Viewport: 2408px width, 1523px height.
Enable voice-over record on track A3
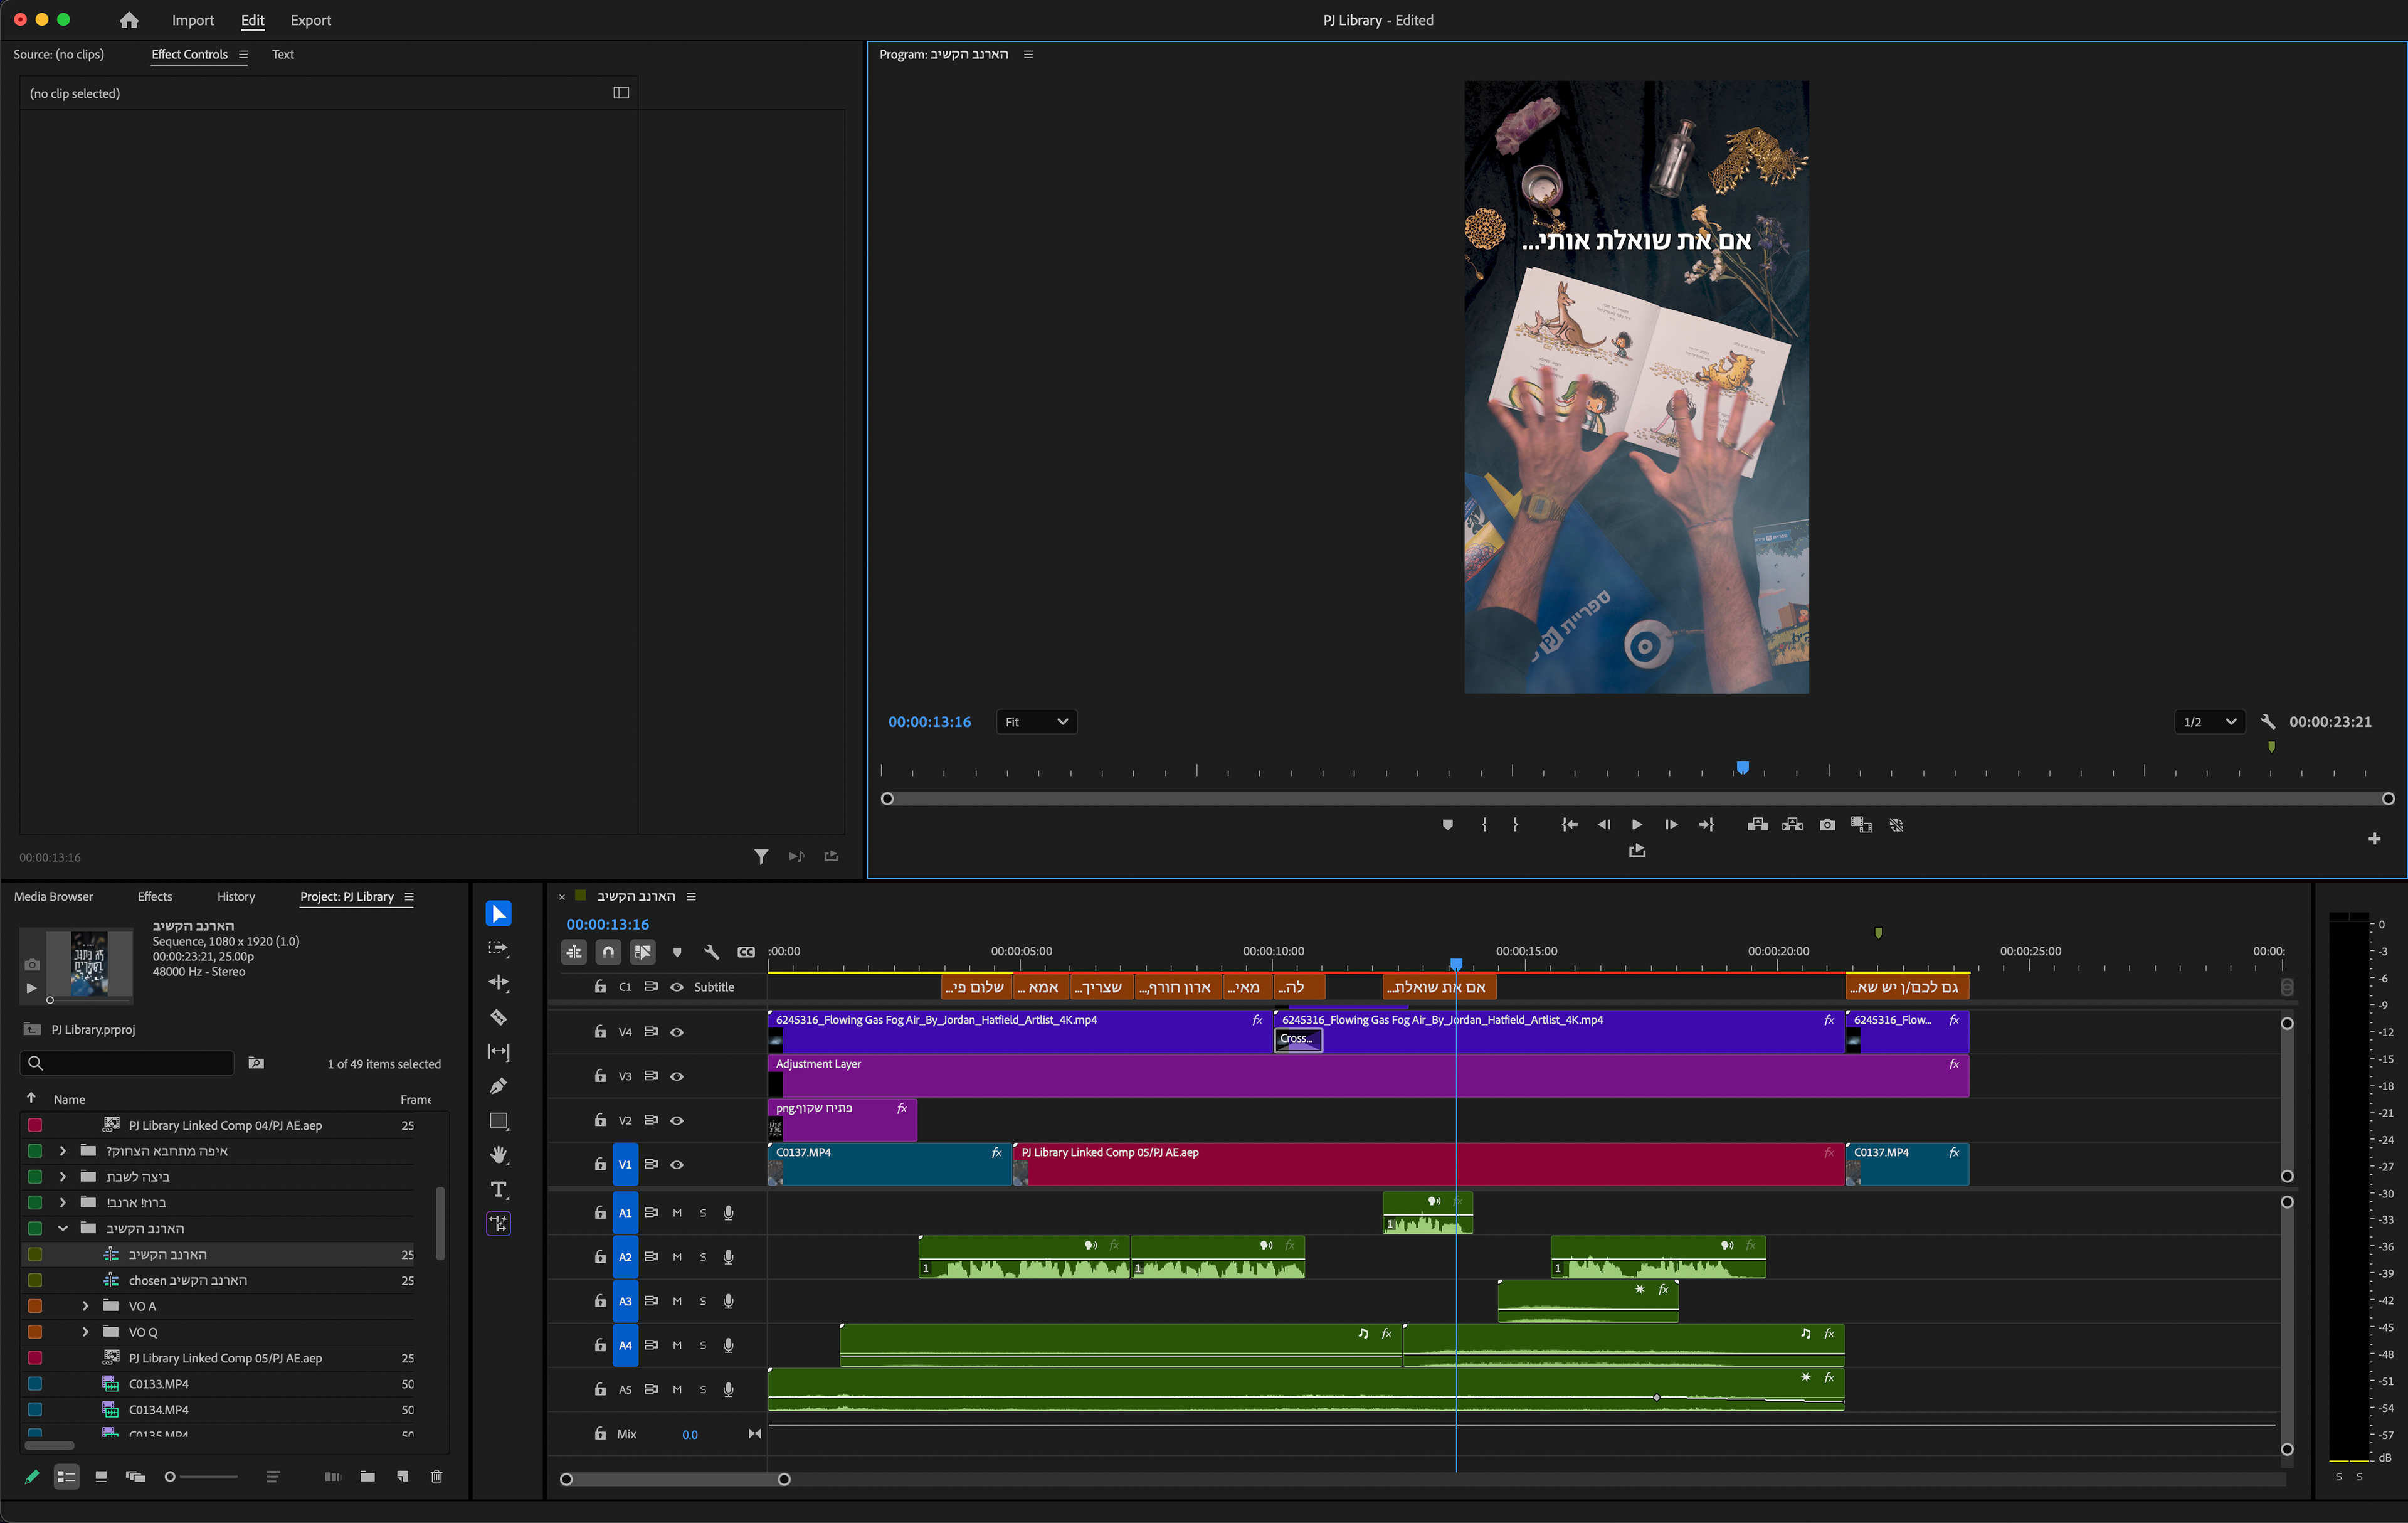click(728, 1301)
